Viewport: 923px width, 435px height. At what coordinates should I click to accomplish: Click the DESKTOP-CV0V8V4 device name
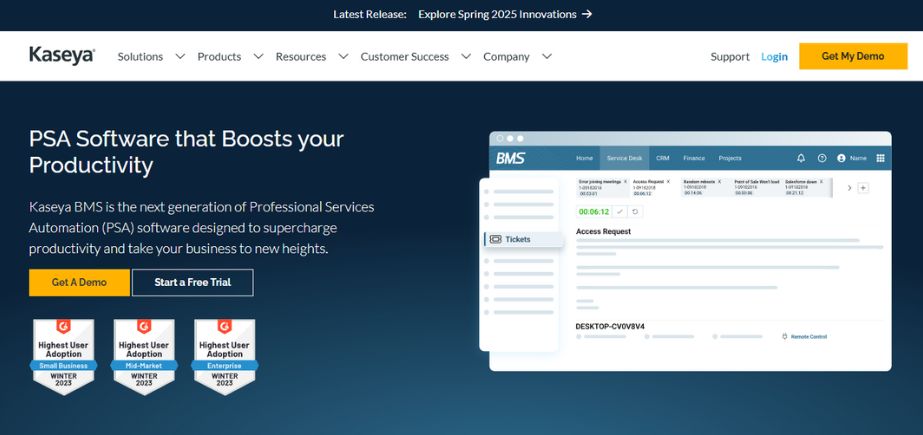point(610,327)
